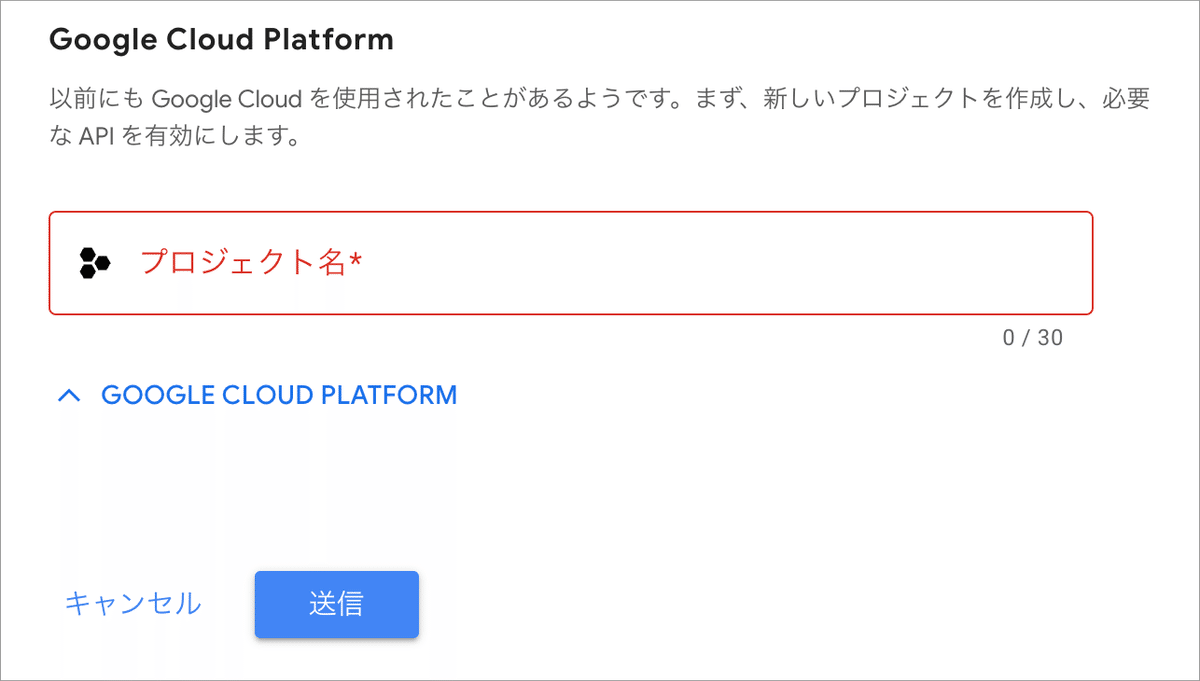Focus the プロジェクト名 input field
The image size is (1200, 681).
click(570, 263)
